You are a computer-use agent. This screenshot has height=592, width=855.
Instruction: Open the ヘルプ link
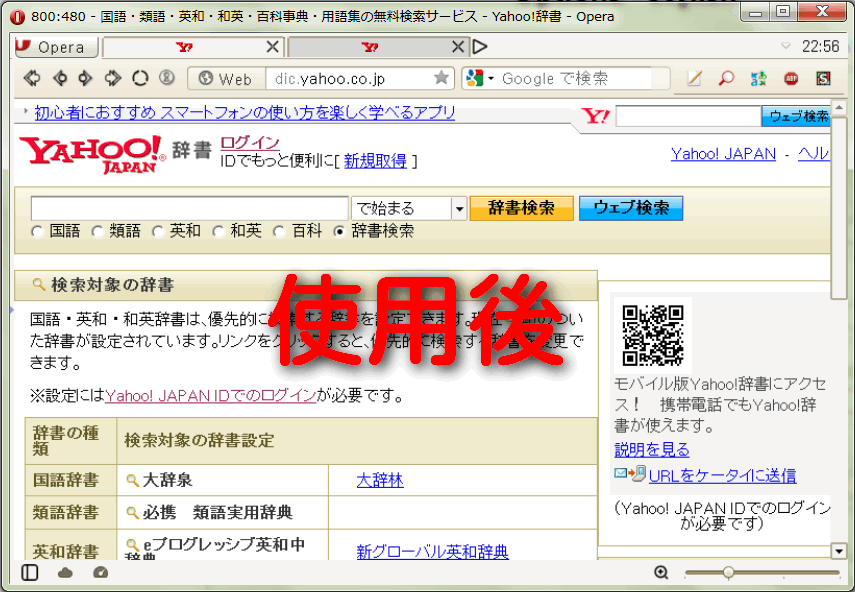pyautogui.click(x=814, y=154)
